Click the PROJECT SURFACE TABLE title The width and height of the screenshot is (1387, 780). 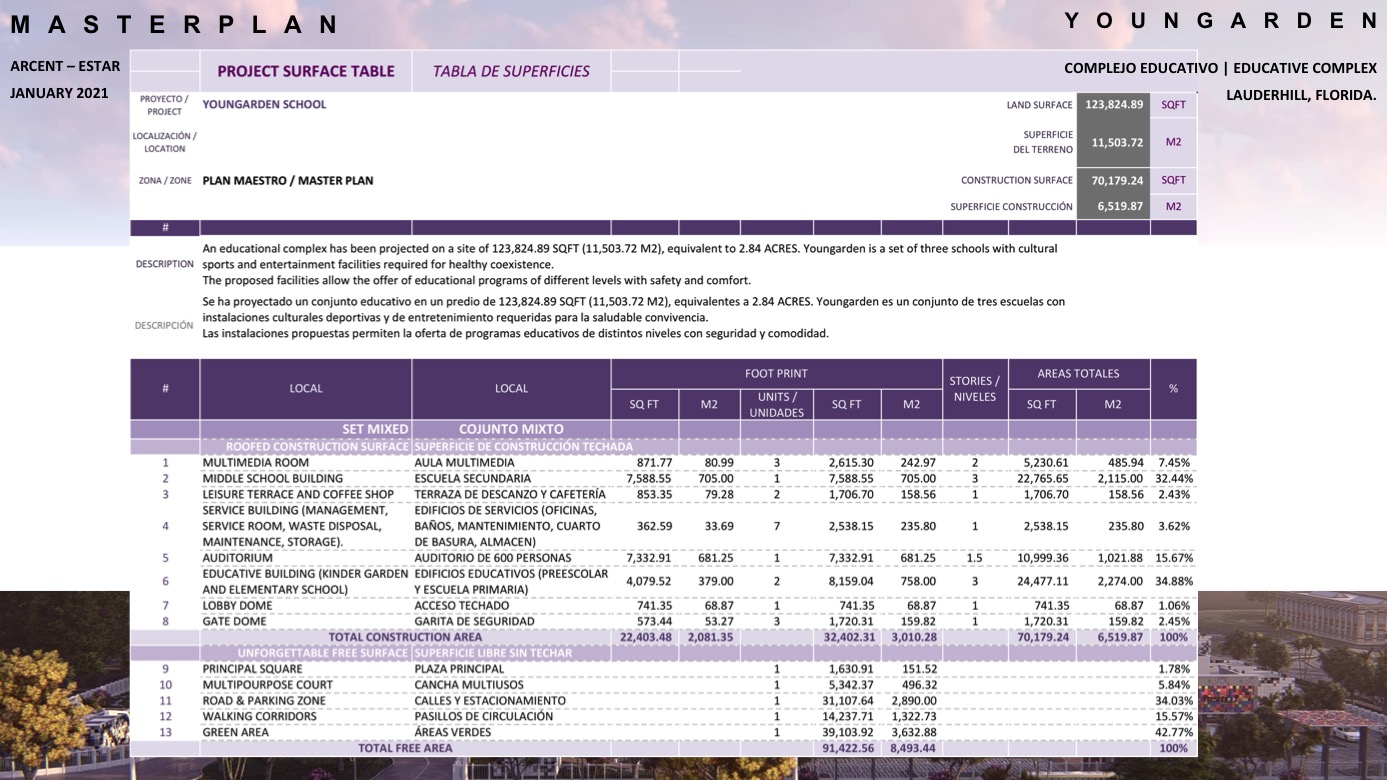pyautogui.click(x=305, y=72)
